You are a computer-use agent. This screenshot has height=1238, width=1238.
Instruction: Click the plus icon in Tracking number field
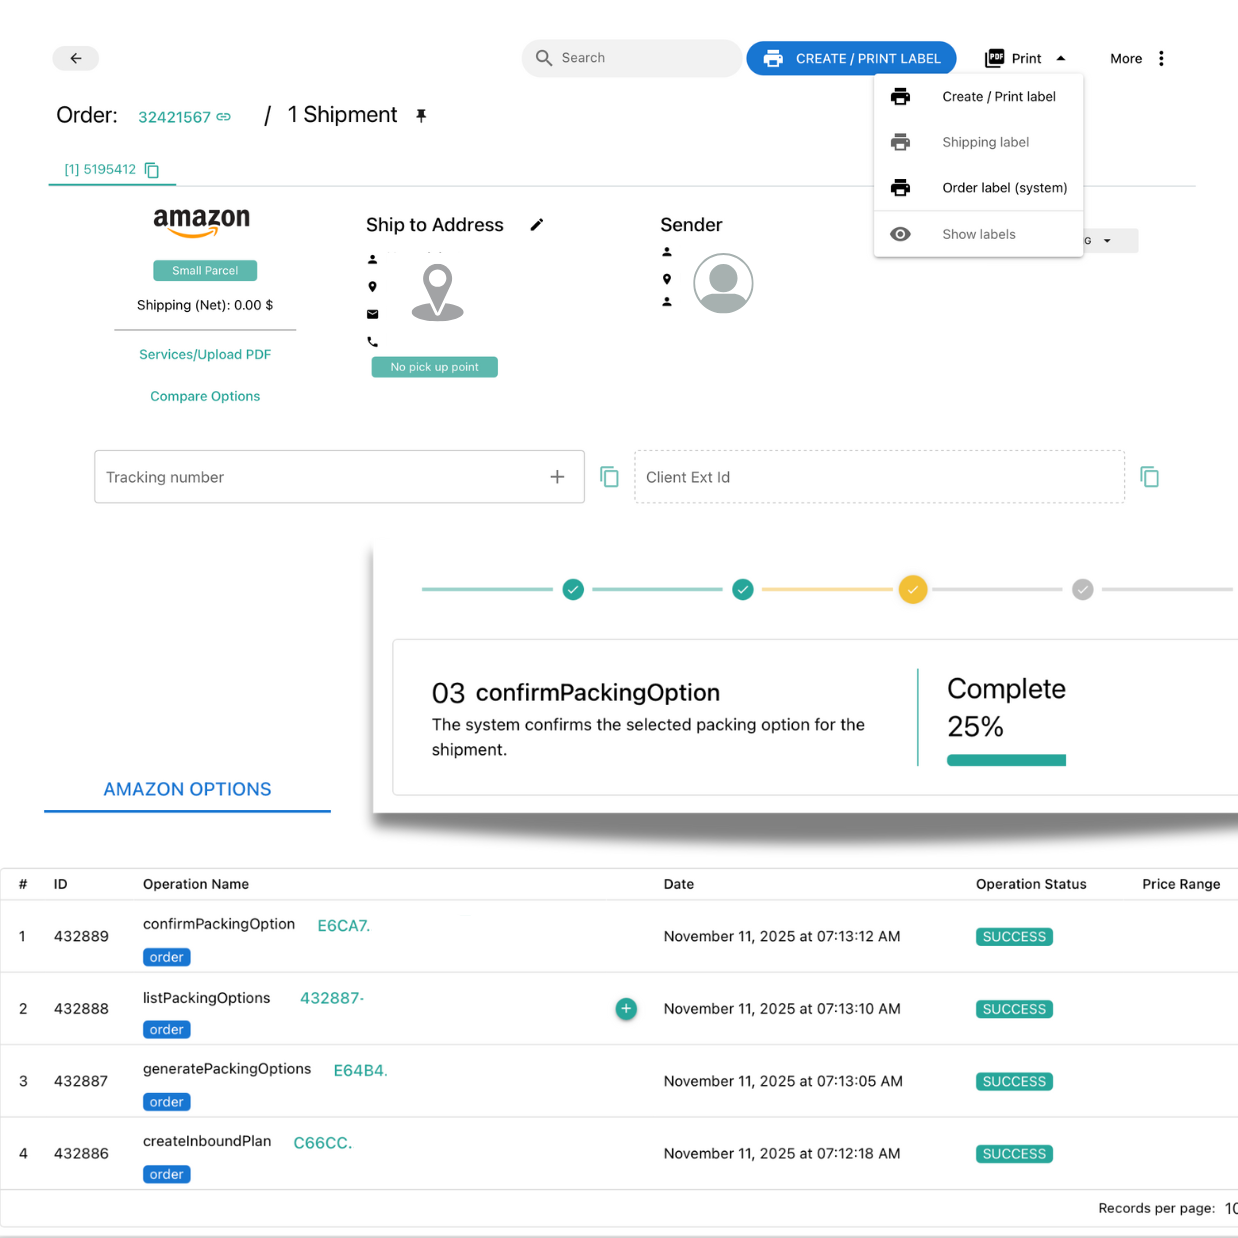click(557, 477)
